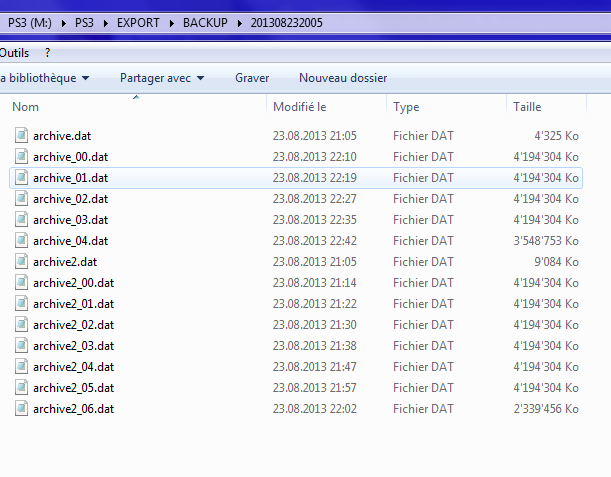Expand the arrow after BACKUP breadcrumb

point(240,23)
